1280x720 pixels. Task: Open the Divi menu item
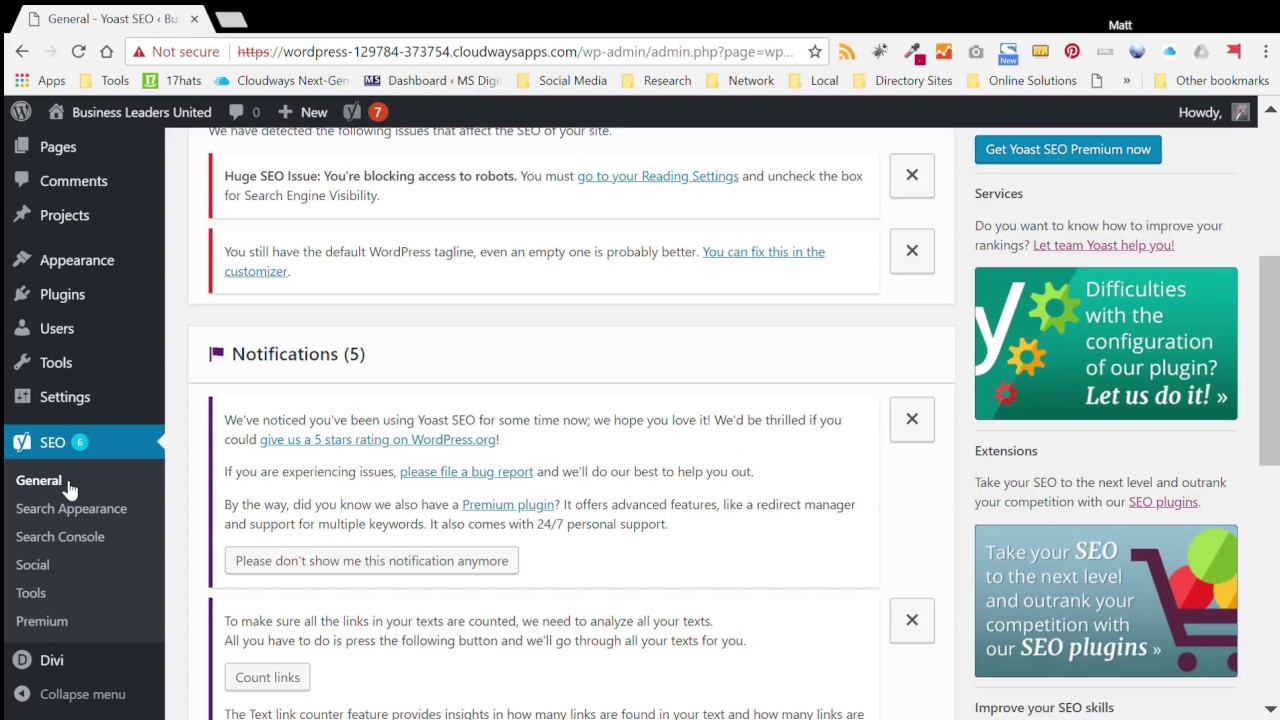point(52,660)
